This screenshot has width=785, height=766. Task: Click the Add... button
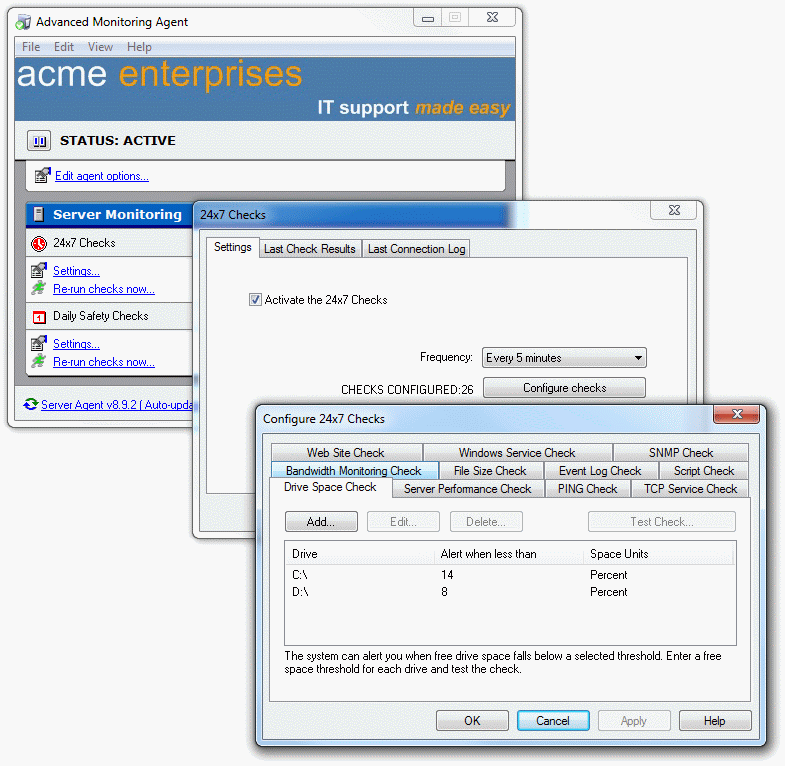(321, 522)
